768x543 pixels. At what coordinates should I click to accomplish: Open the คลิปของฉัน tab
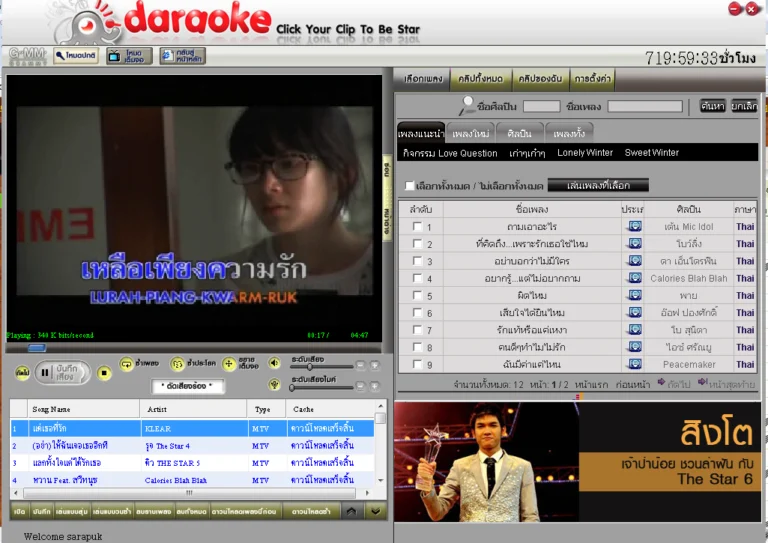point(540,79)
